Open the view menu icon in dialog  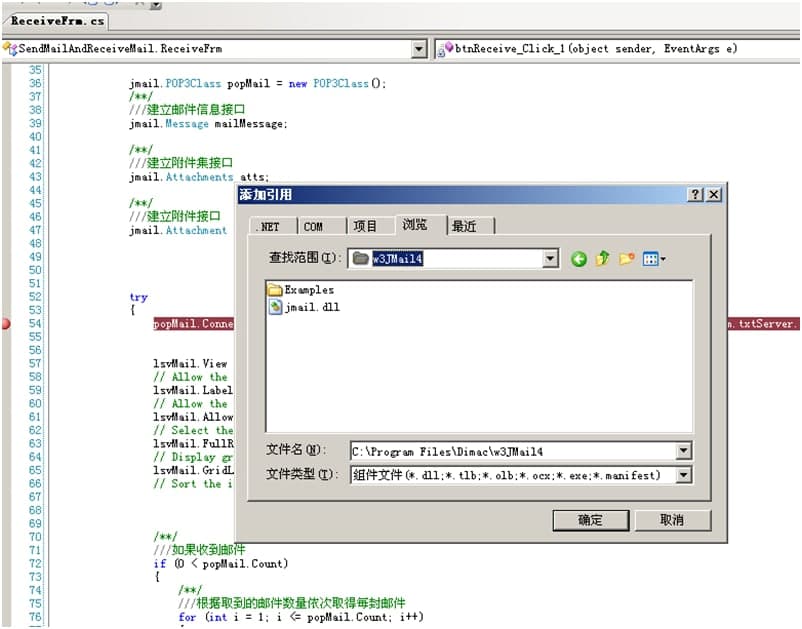[x=654, y=259]
